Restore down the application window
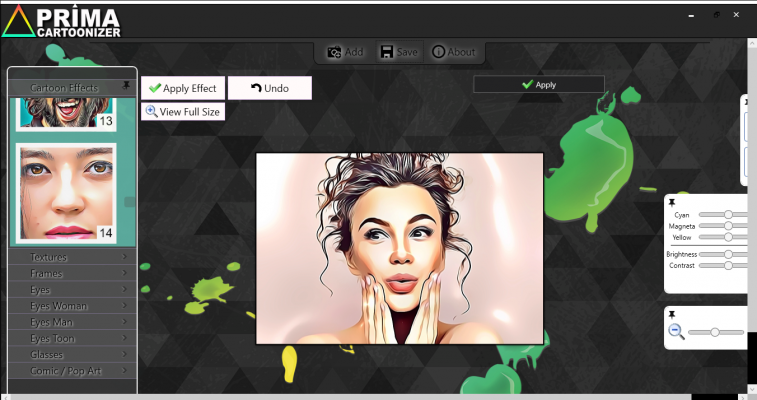 click(x=716, y=15)
